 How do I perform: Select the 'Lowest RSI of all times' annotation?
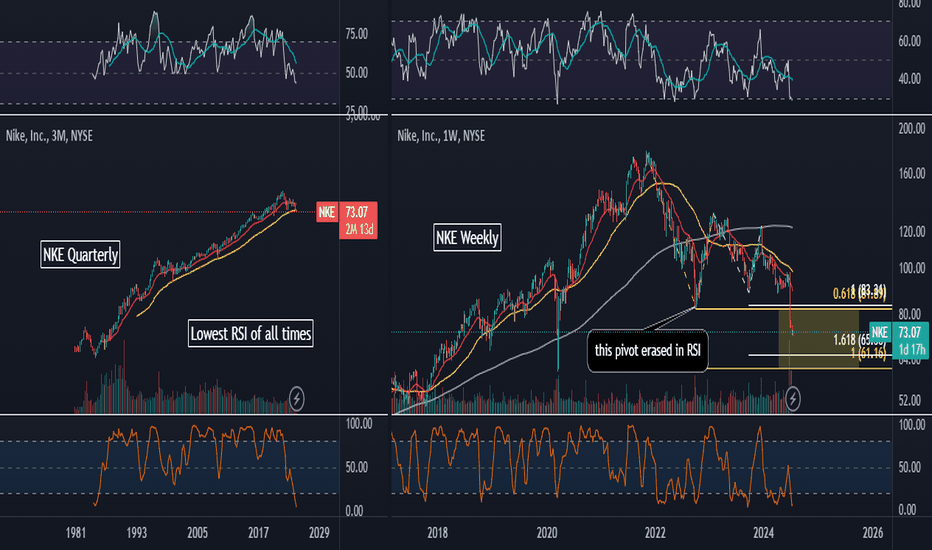click(251, 334)
